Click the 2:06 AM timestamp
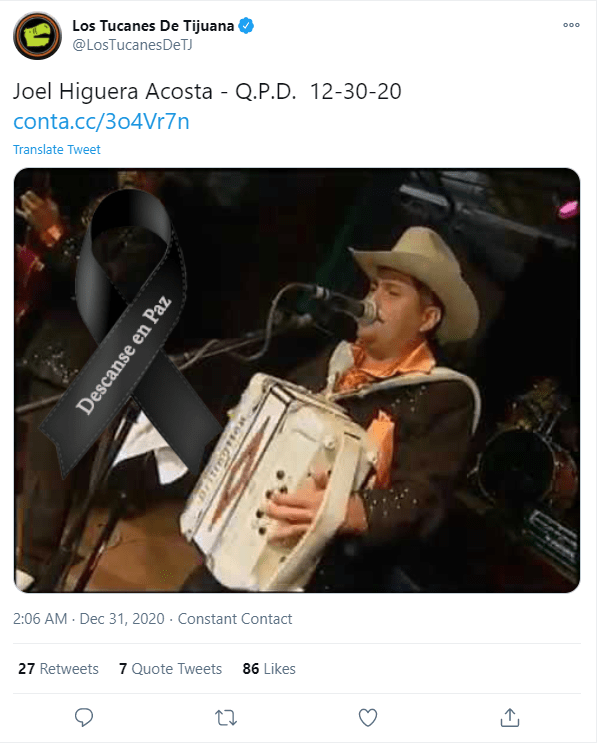 click(40, 619)
